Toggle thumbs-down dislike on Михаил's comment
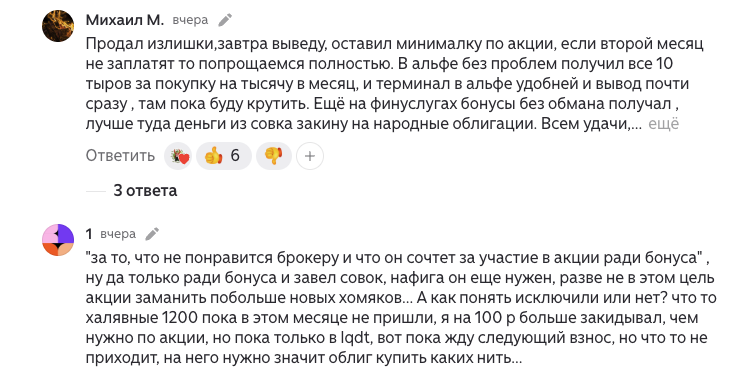Screen dimensions: 735x375 pos(274,156)
